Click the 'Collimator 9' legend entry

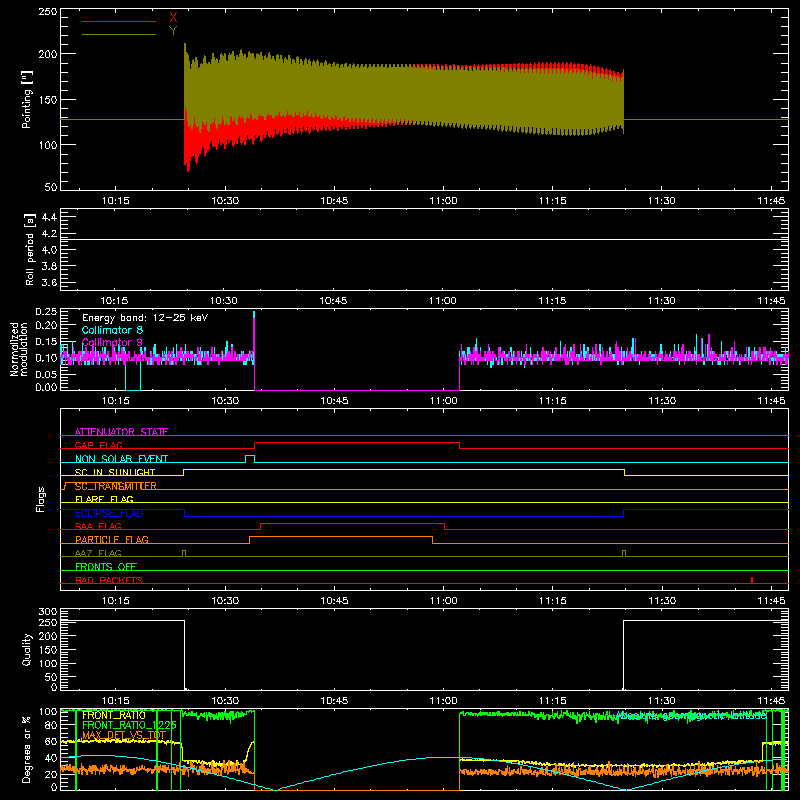click(112, 342)
